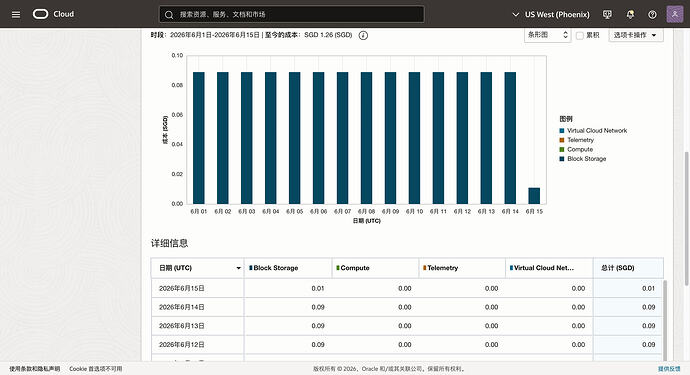
Task: Click the table vertical scrollbar
Action: coord(665,320)
